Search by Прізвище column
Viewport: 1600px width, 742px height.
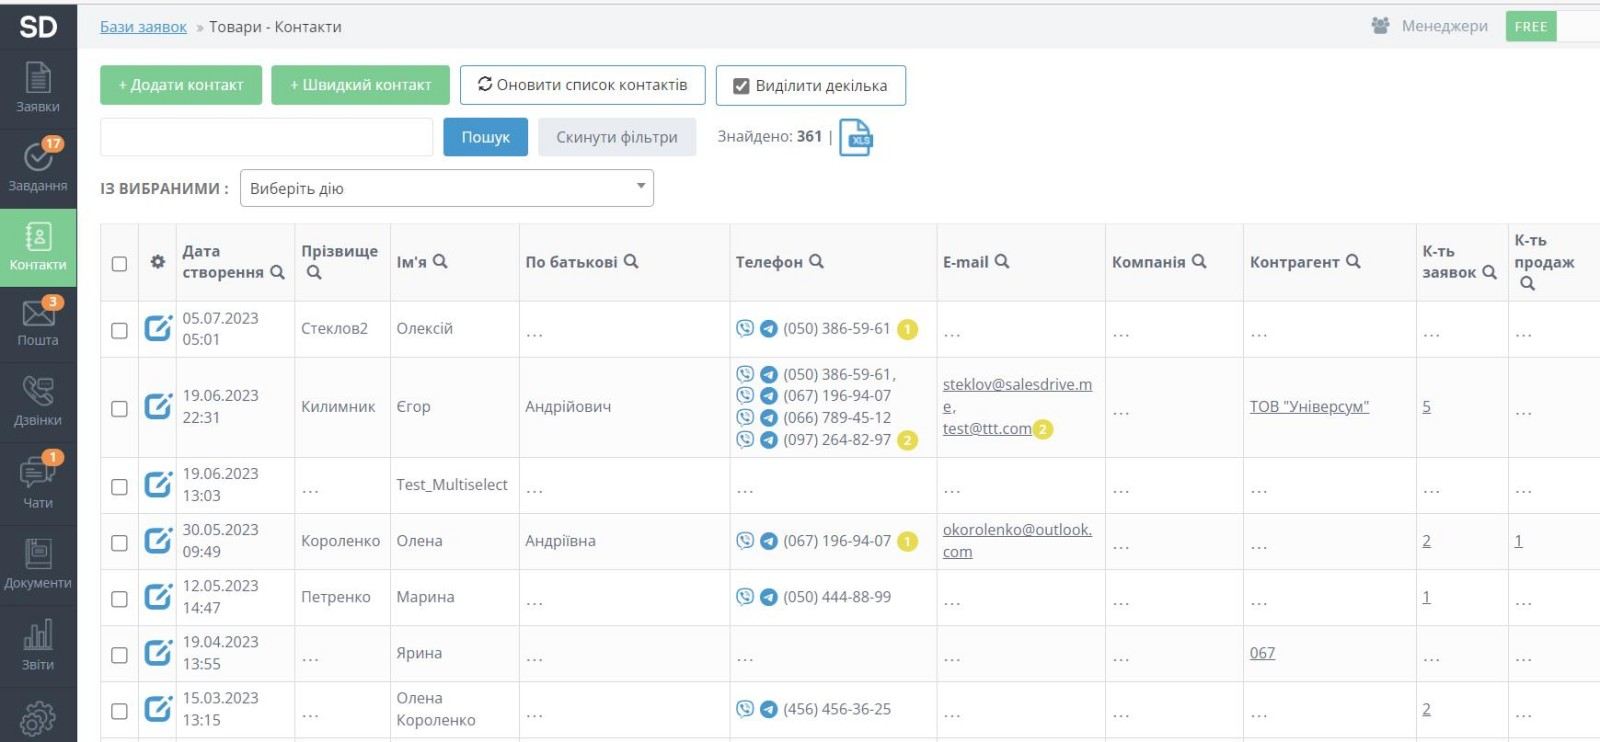tap(314, 272)
